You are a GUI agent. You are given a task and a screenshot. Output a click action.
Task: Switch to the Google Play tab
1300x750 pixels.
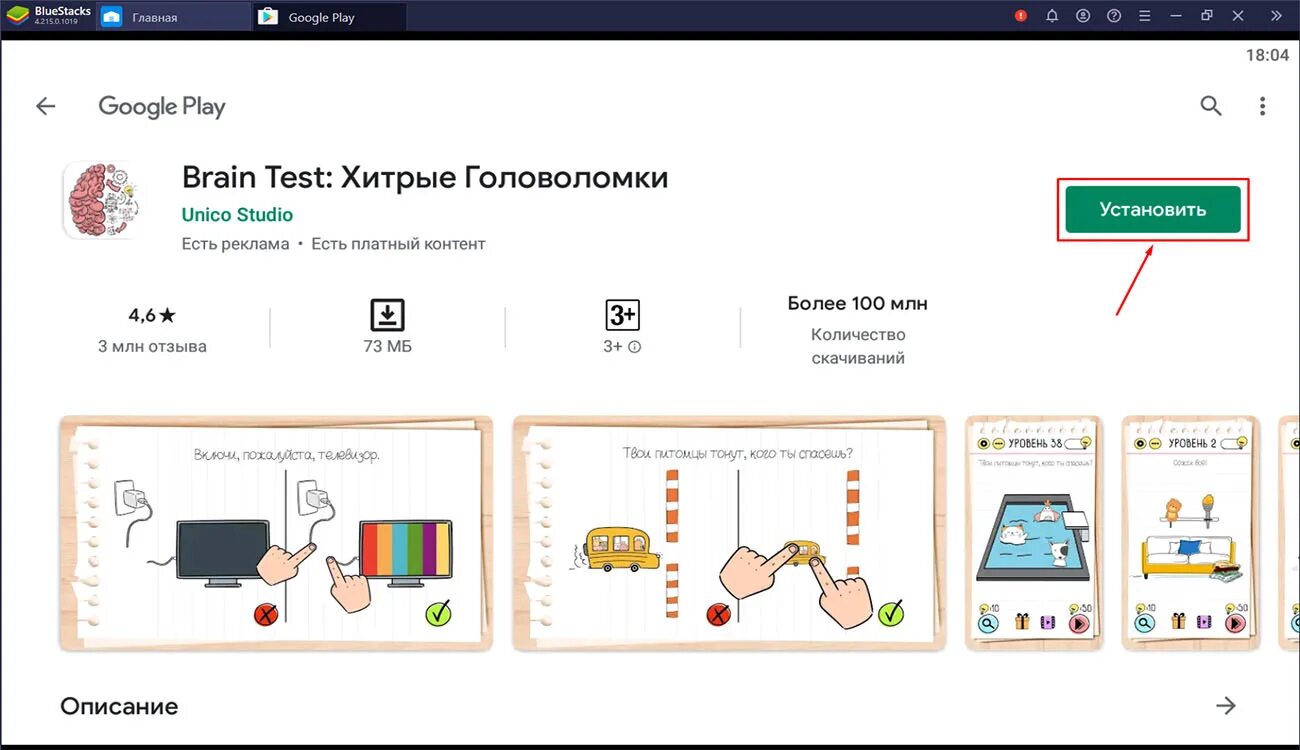(x=329, y=17)
